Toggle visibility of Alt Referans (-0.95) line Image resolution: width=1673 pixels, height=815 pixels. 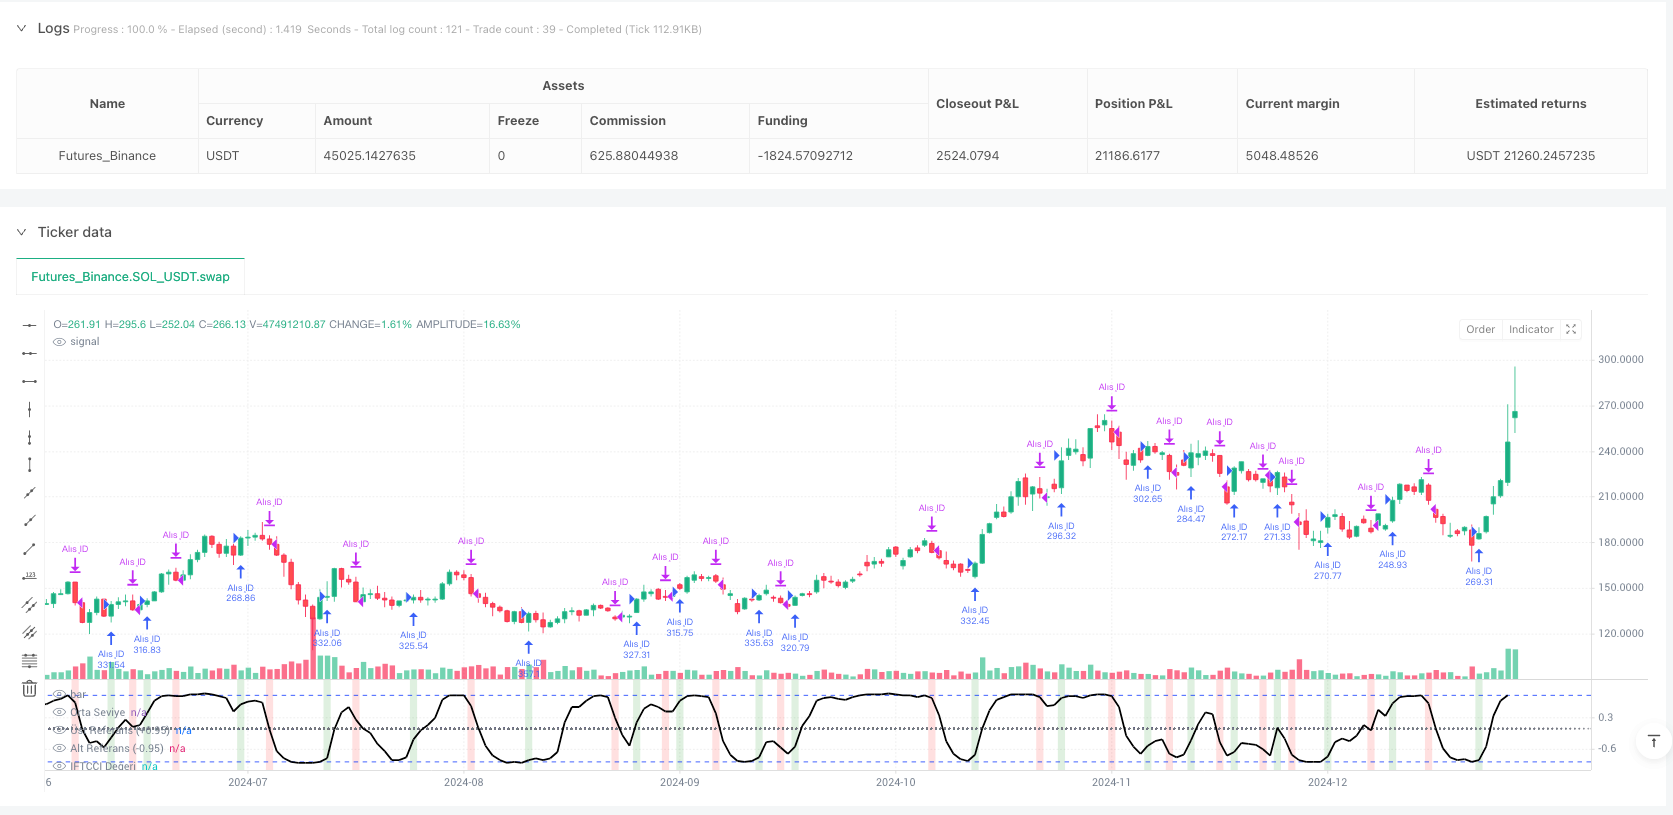[60, 748]
